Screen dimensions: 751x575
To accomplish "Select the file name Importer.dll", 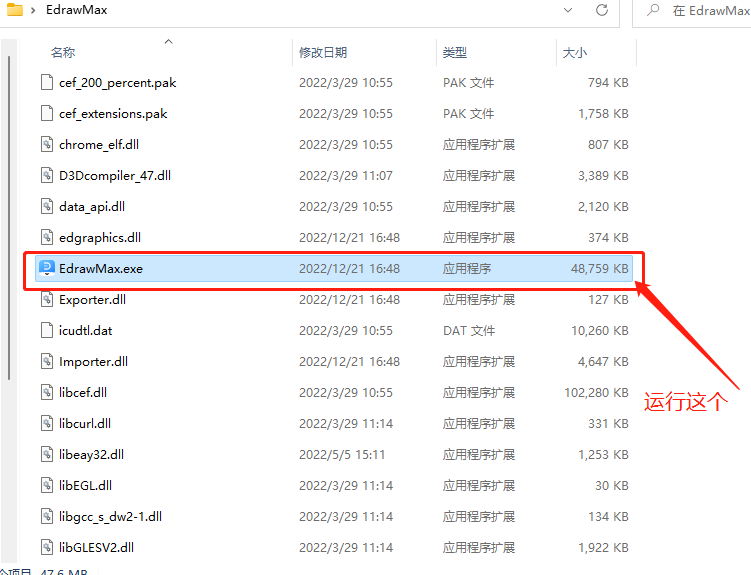I will 93,362.
